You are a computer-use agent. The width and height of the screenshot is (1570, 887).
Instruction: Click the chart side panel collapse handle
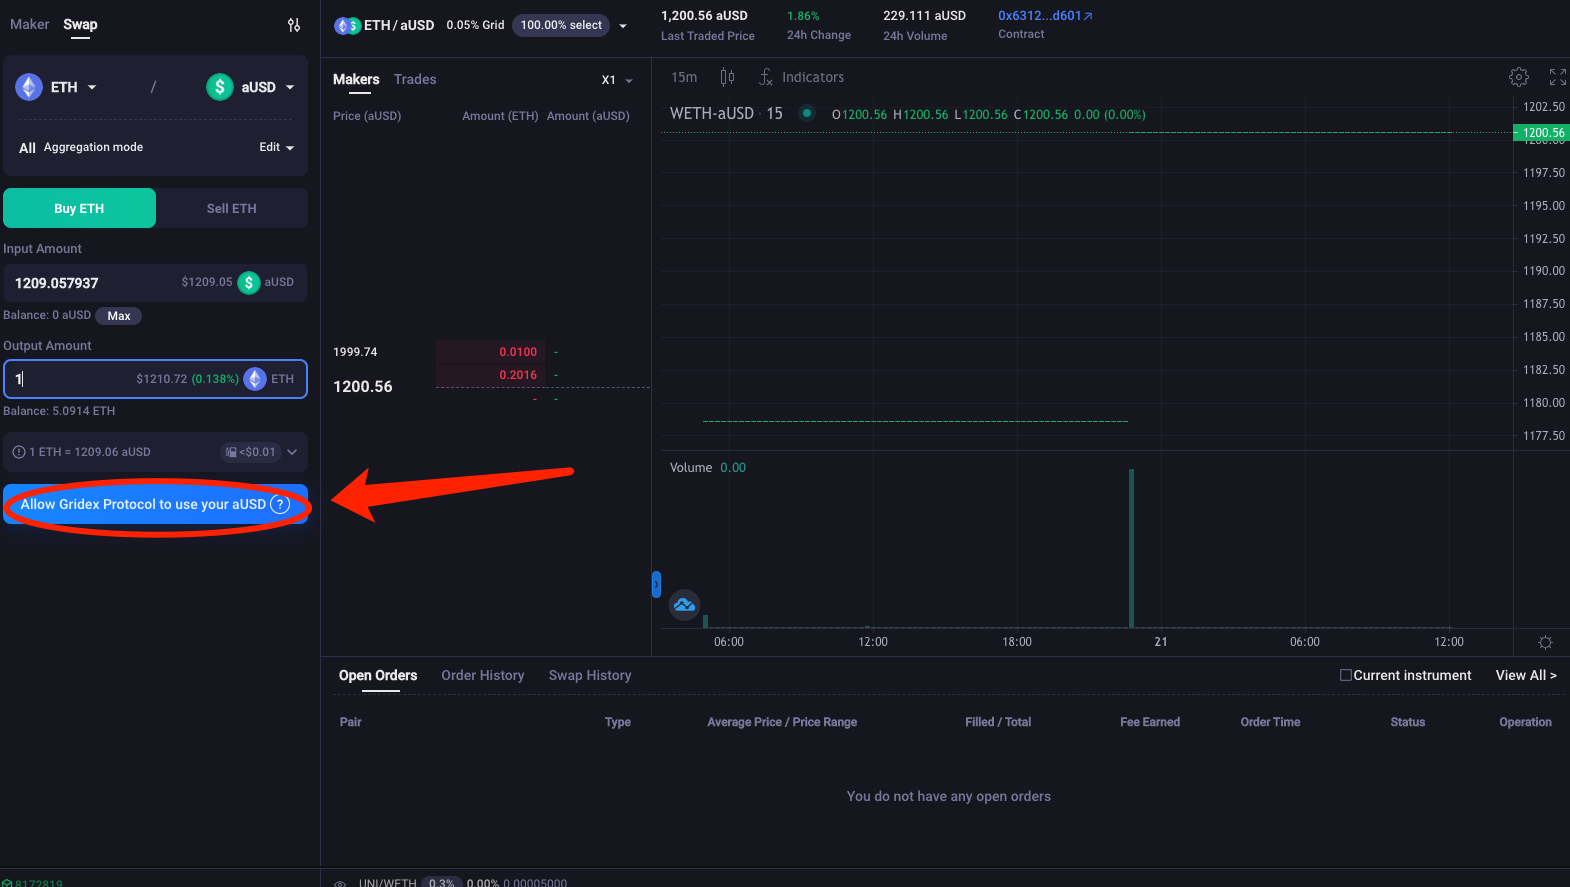(656, 584)
